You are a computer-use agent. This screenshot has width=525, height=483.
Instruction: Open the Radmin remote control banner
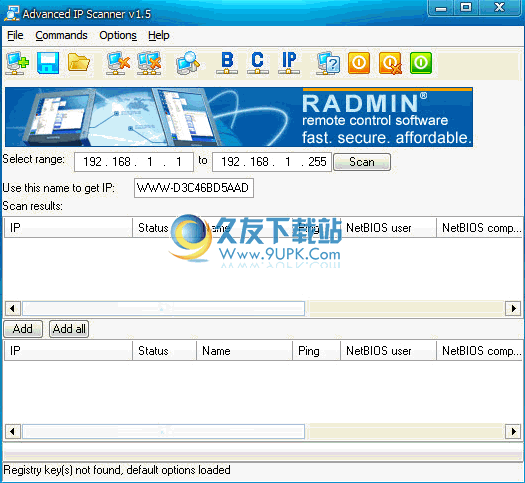239,117
